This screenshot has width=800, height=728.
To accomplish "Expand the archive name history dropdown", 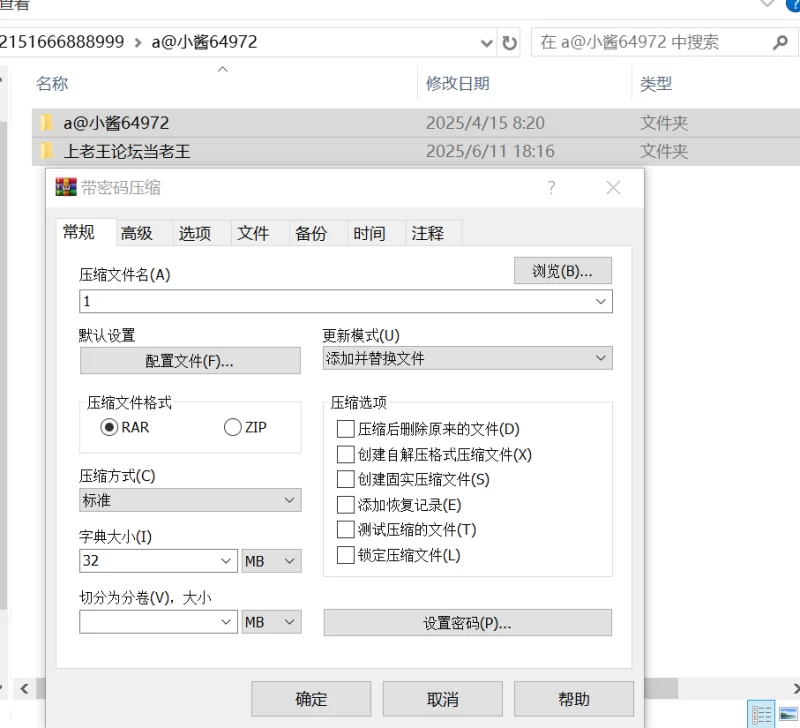I will click(x=601, y=301).
